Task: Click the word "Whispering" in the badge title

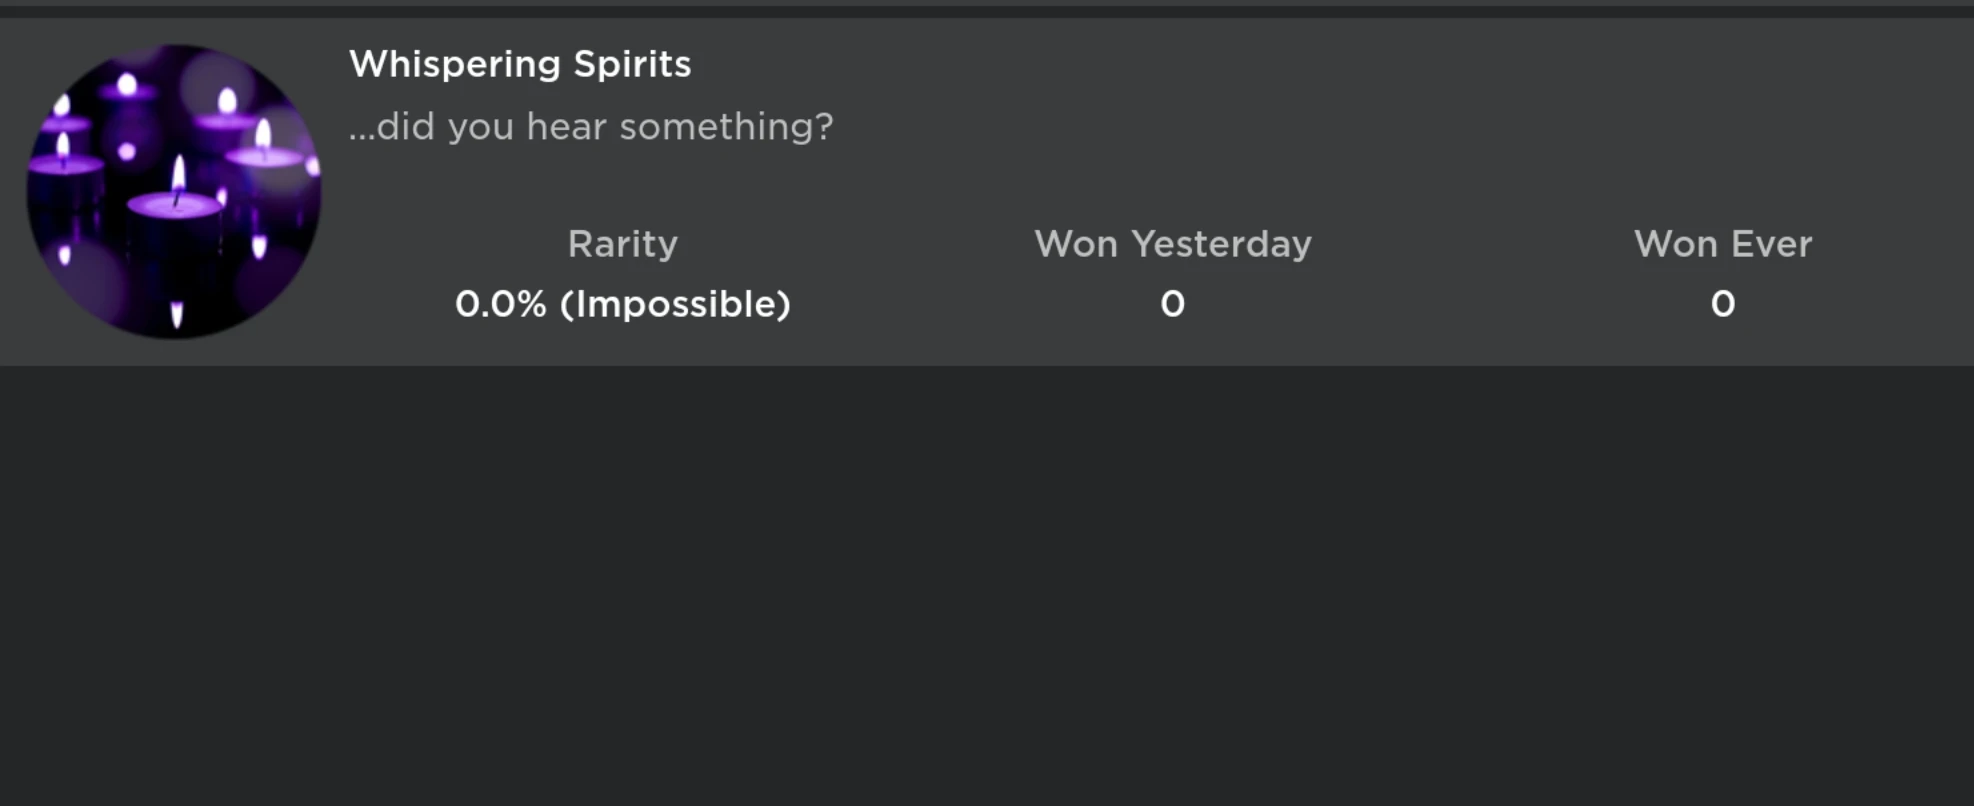Action: click(x=455, y=64)
